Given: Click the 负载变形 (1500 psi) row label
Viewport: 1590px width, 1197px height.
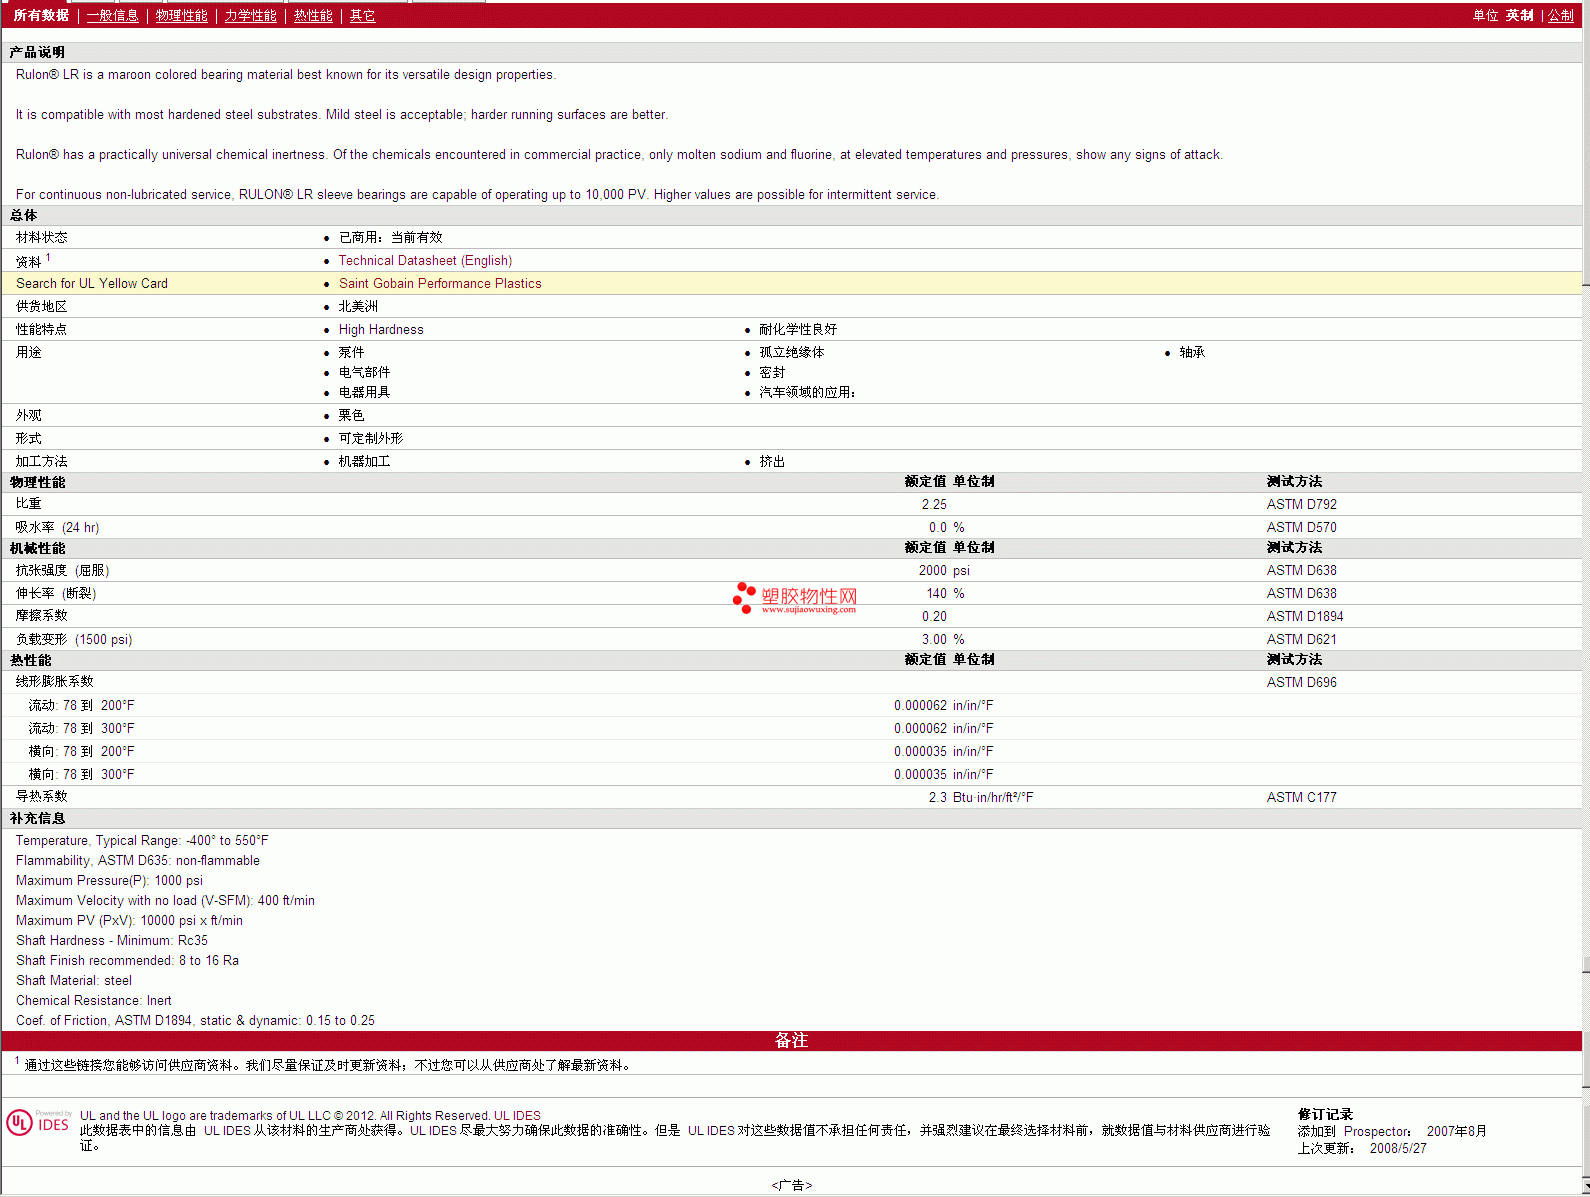Looking at the screenshot, I should pos(74,639).
